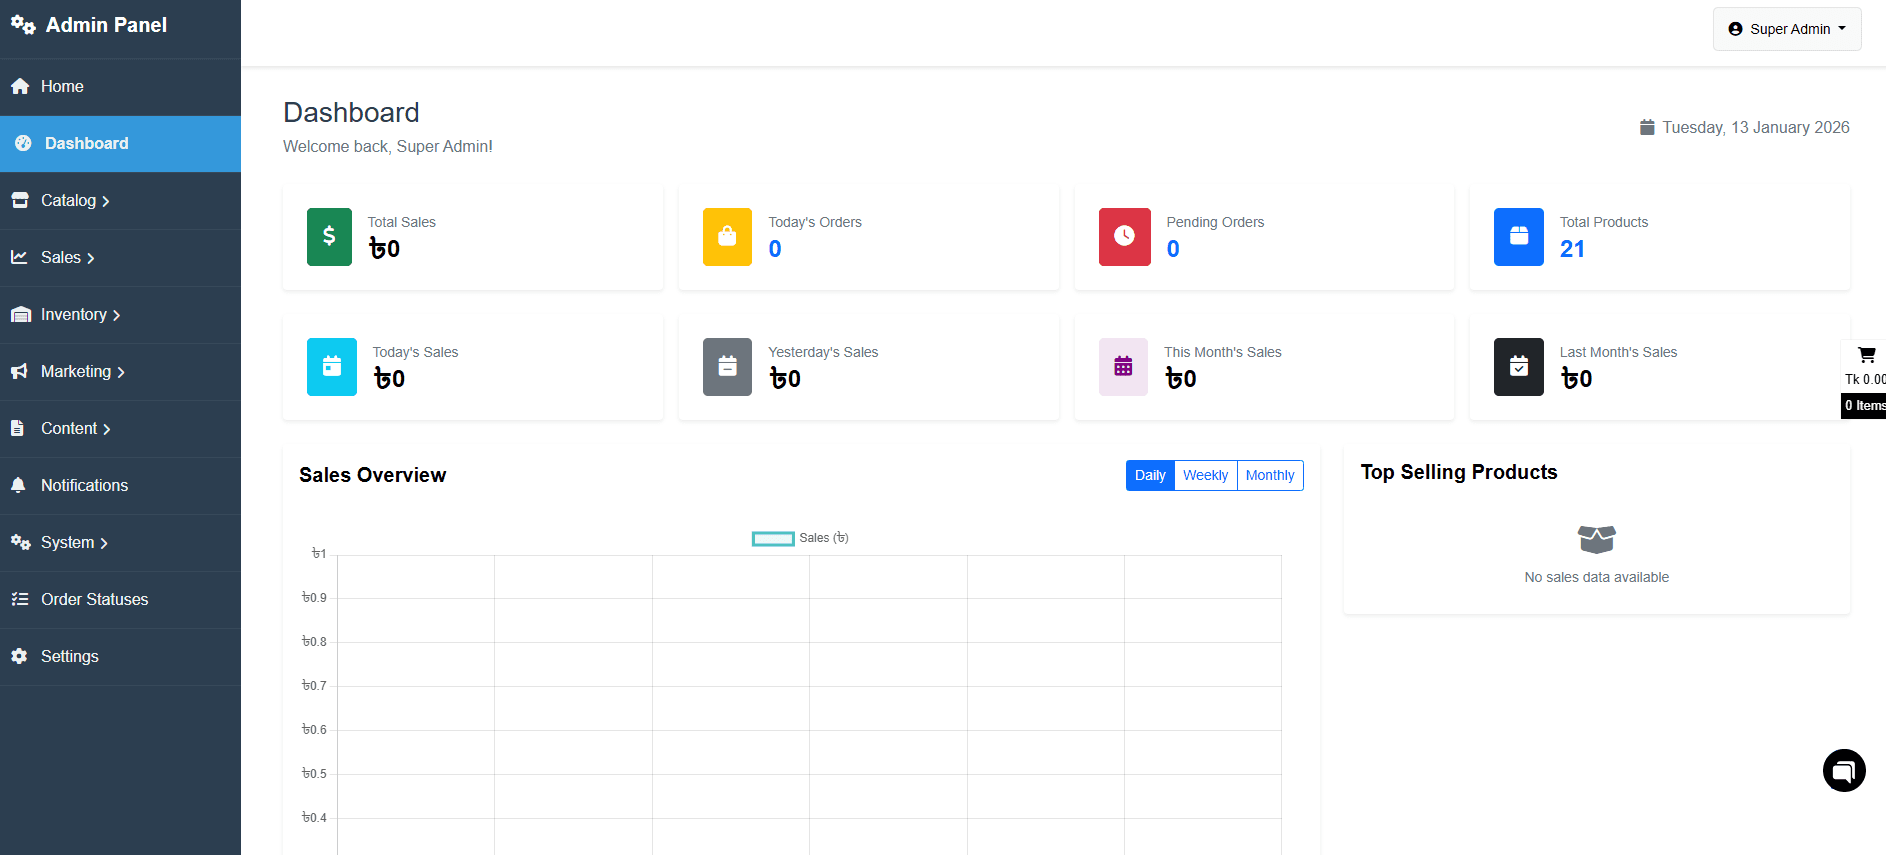
Task: Click the black calendar-check Last Month's Sales icon
Action: pyautogui.click(x=1519, y=367)
